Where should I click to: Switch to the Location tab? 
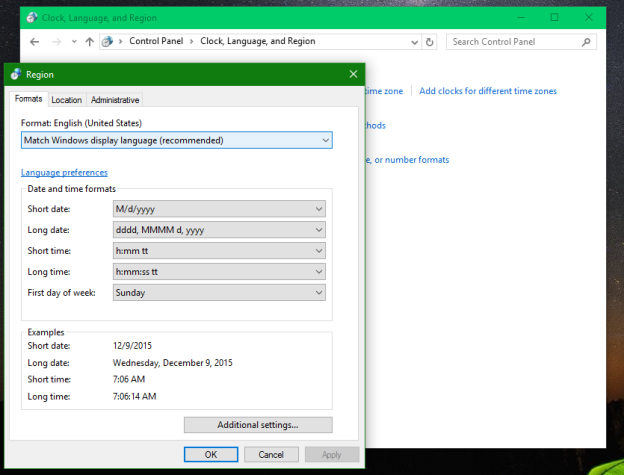(66, 100)
